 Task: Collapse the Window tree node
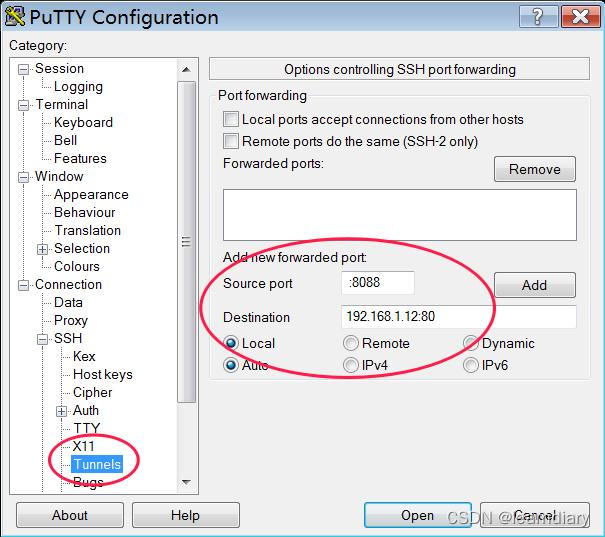[24, 177]
